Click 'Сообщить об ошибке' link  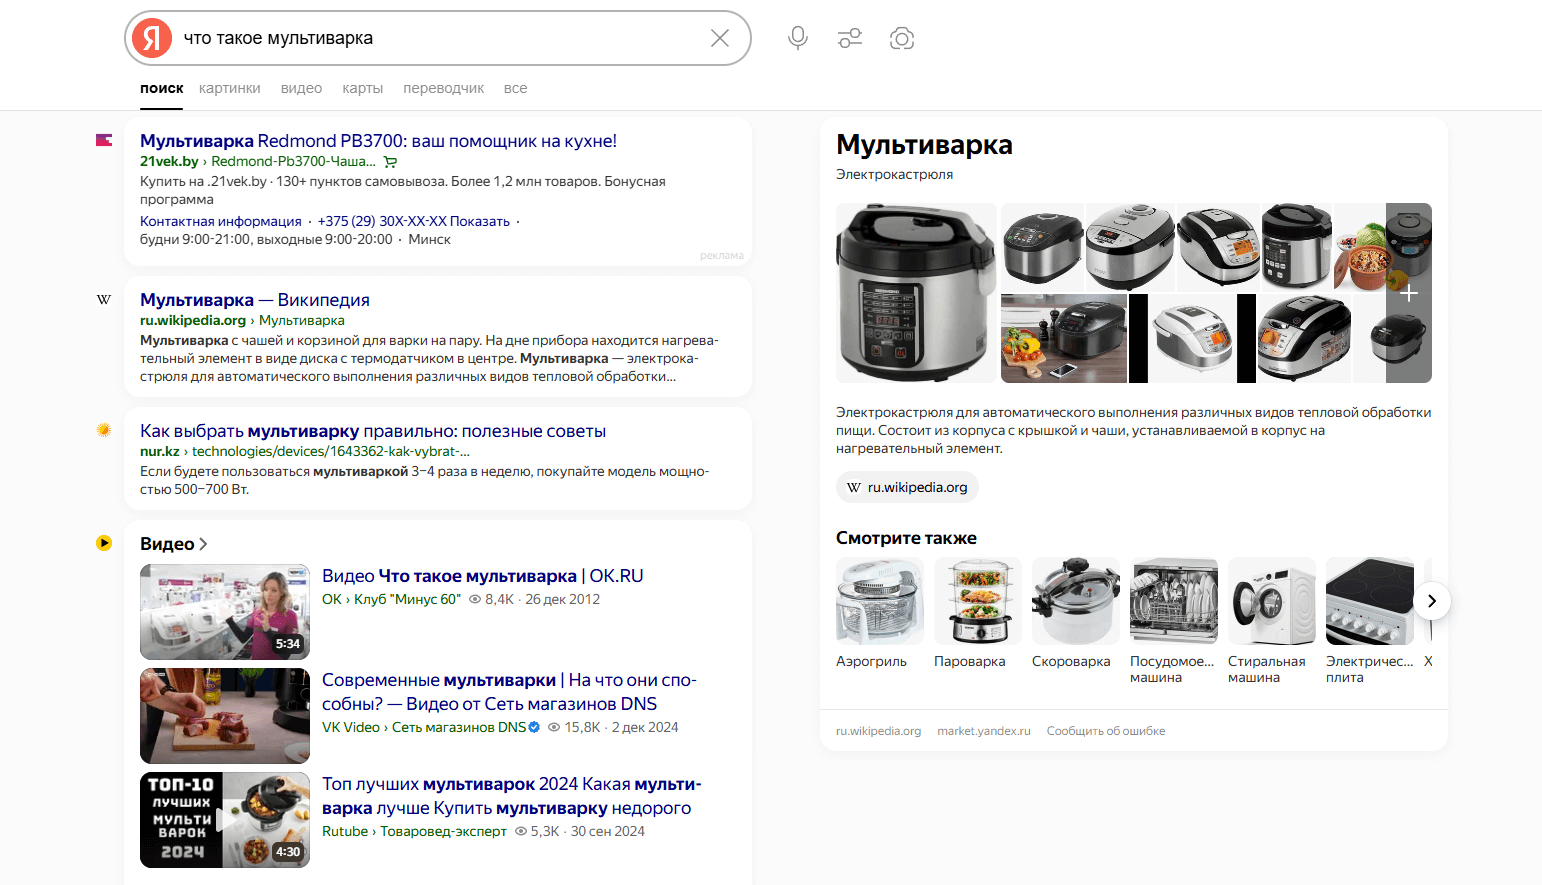point(1106,731)
